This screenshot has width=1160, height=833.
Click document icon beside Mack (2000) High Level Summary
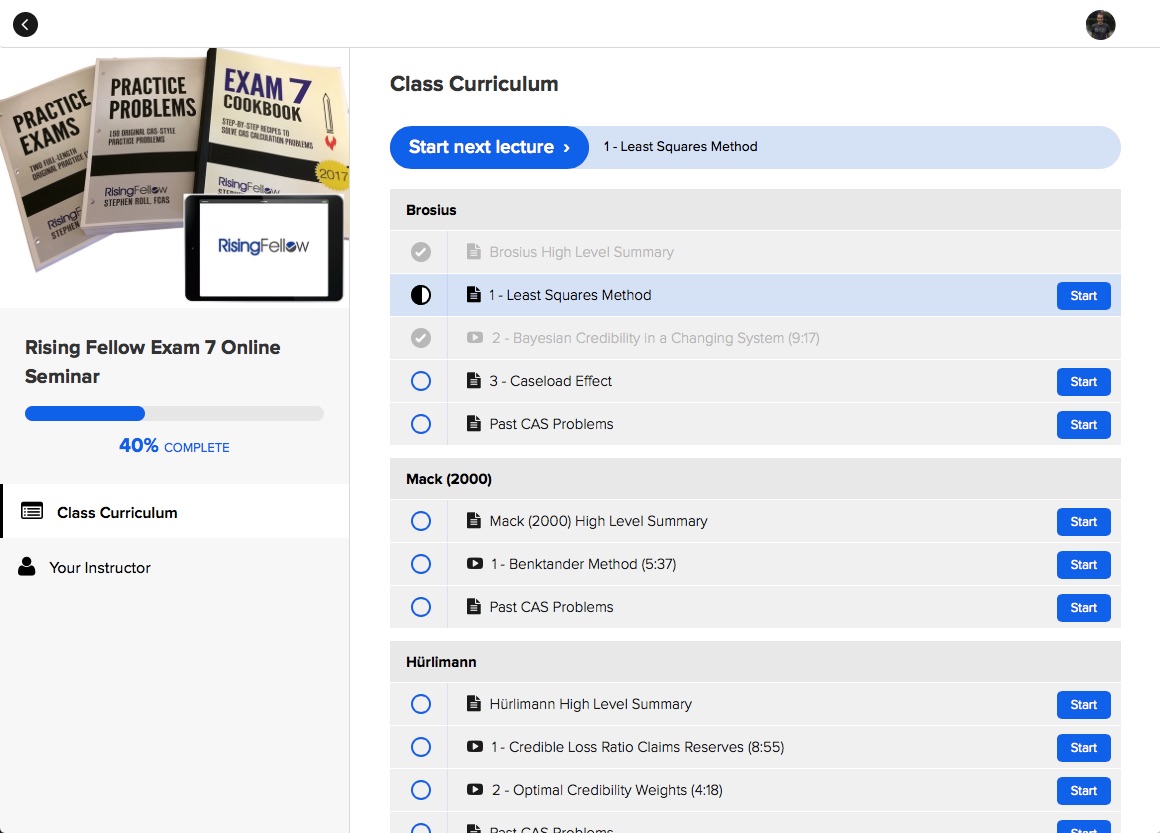coord(473,520)
